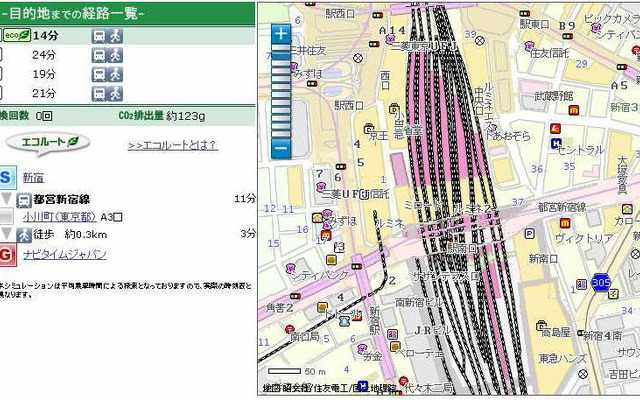Click the 11分 ride duration

(x=244, y=199)
